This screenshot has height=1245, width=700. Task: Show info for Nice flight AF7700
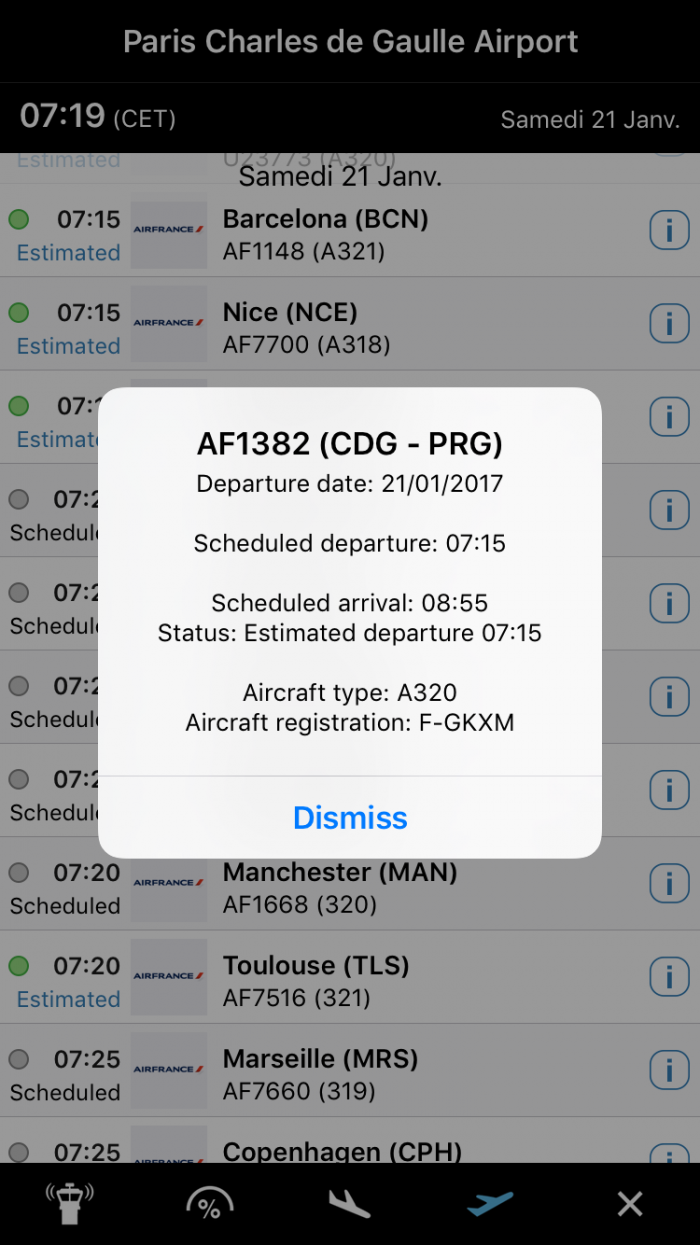point(669,324)
